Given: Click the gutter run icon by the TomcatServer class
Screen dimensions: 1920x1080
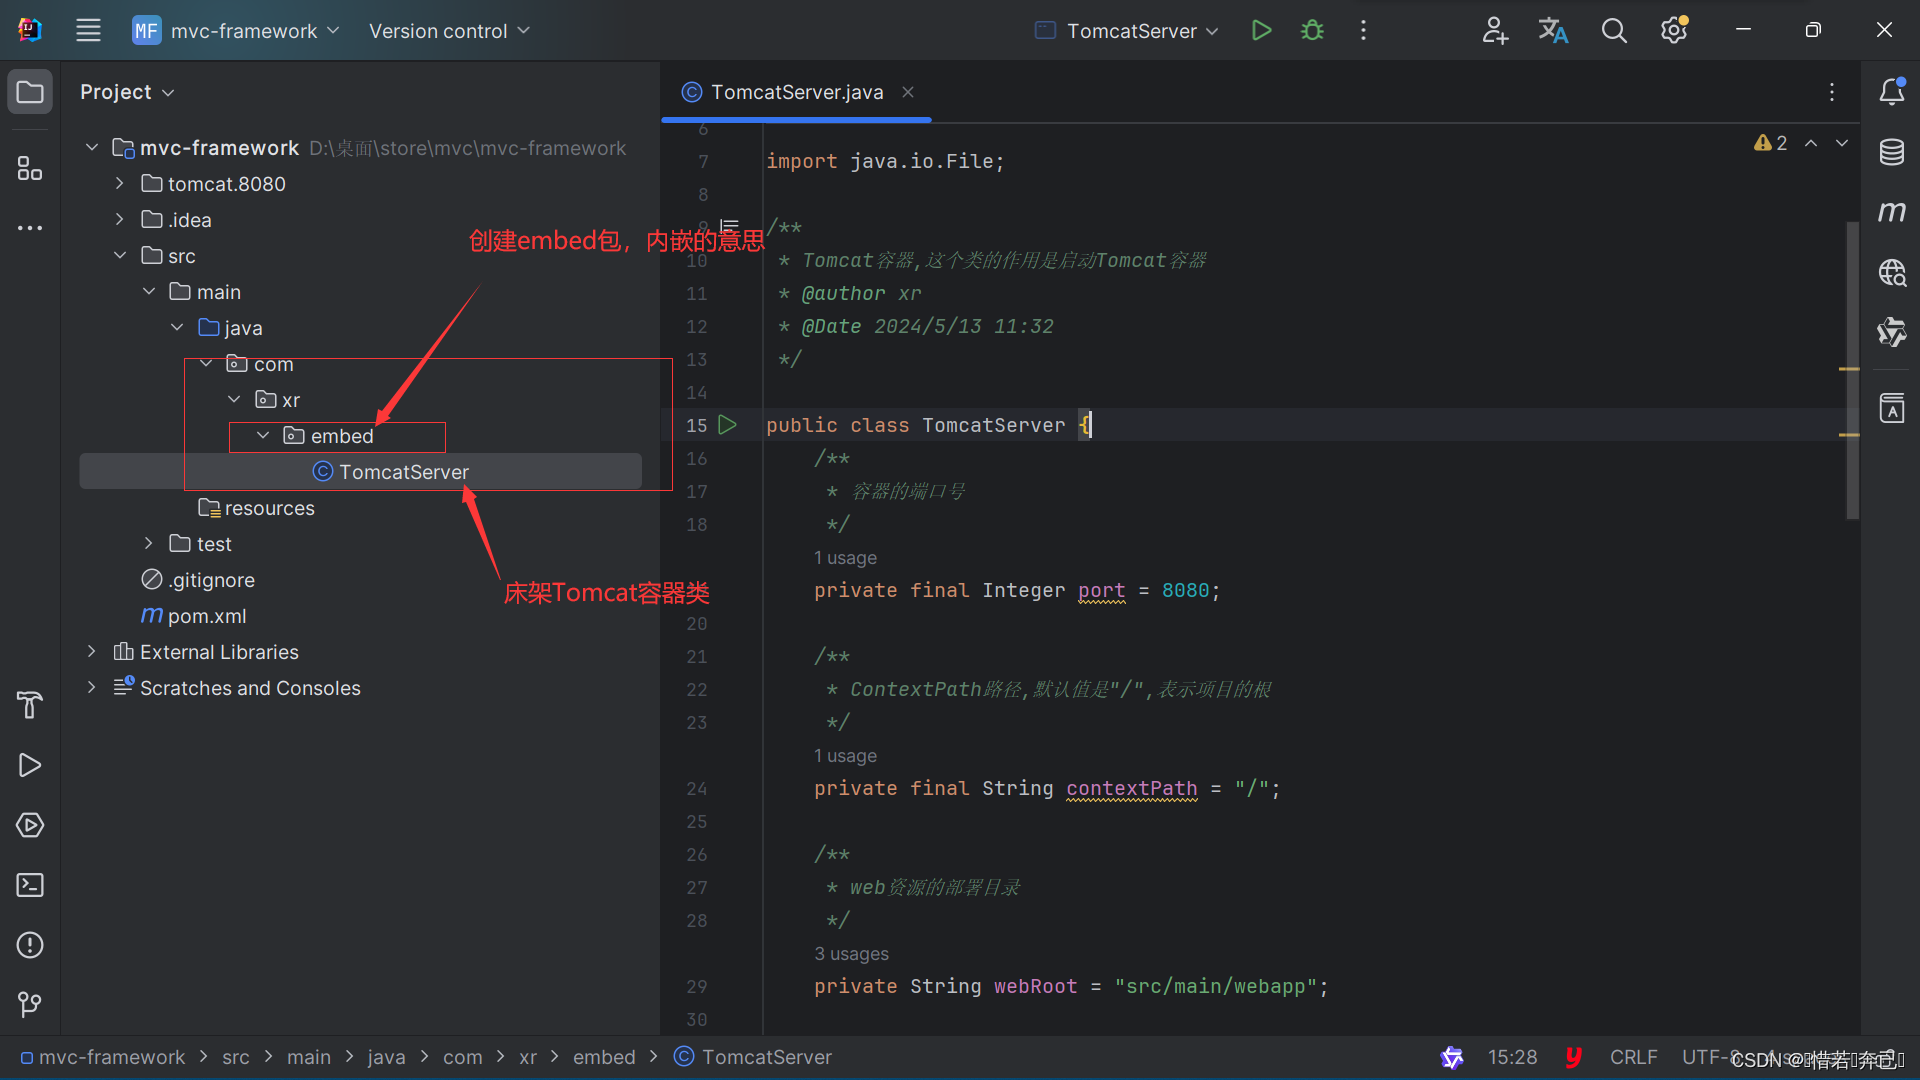Looking at the screenshot, I should [x=728, y=425].
